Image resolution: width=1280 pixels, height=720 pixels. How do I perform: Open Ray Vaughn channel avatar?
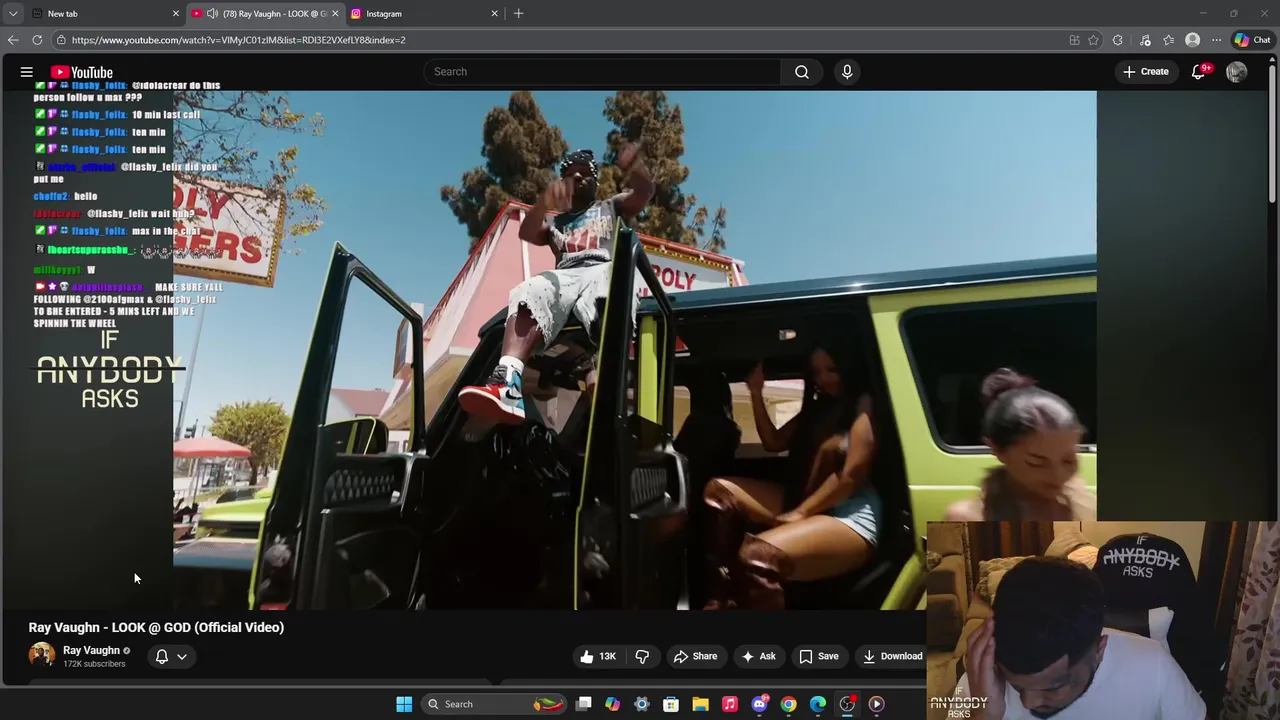(x=42, y=656)
